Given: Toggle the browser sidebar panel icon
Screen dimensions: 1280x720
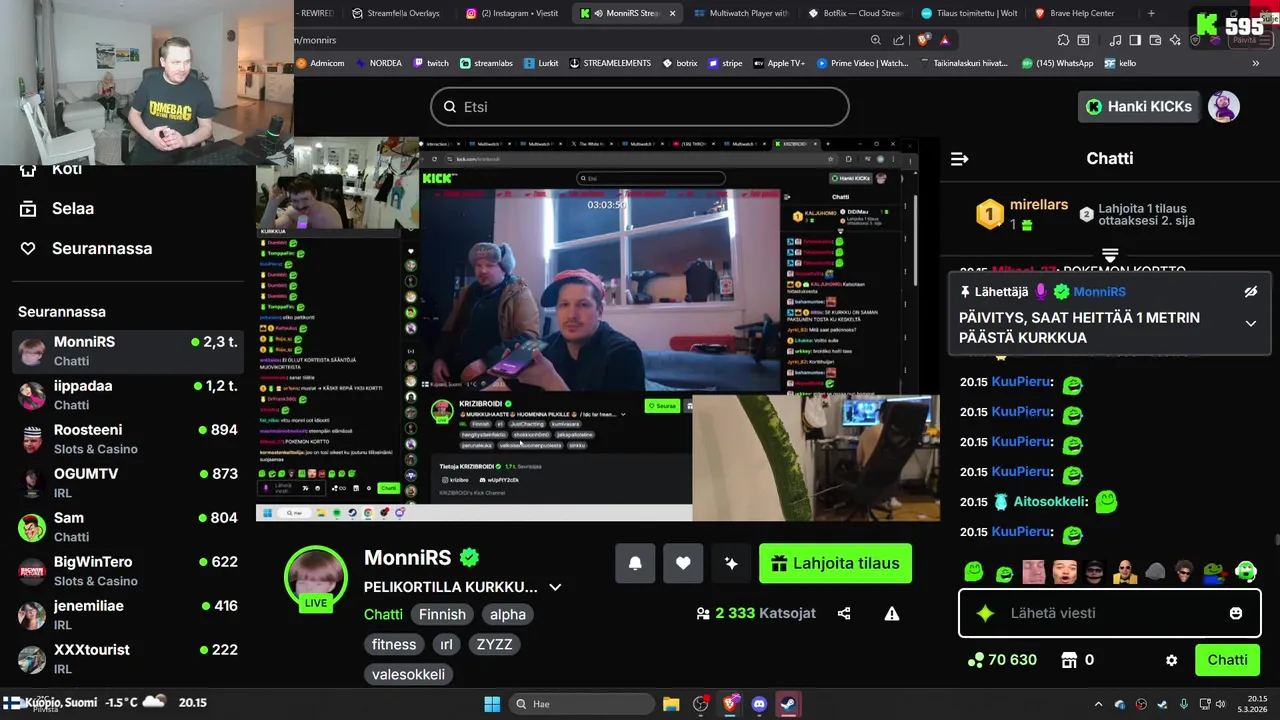Looking at the screenshot, I should [1135, 40].
